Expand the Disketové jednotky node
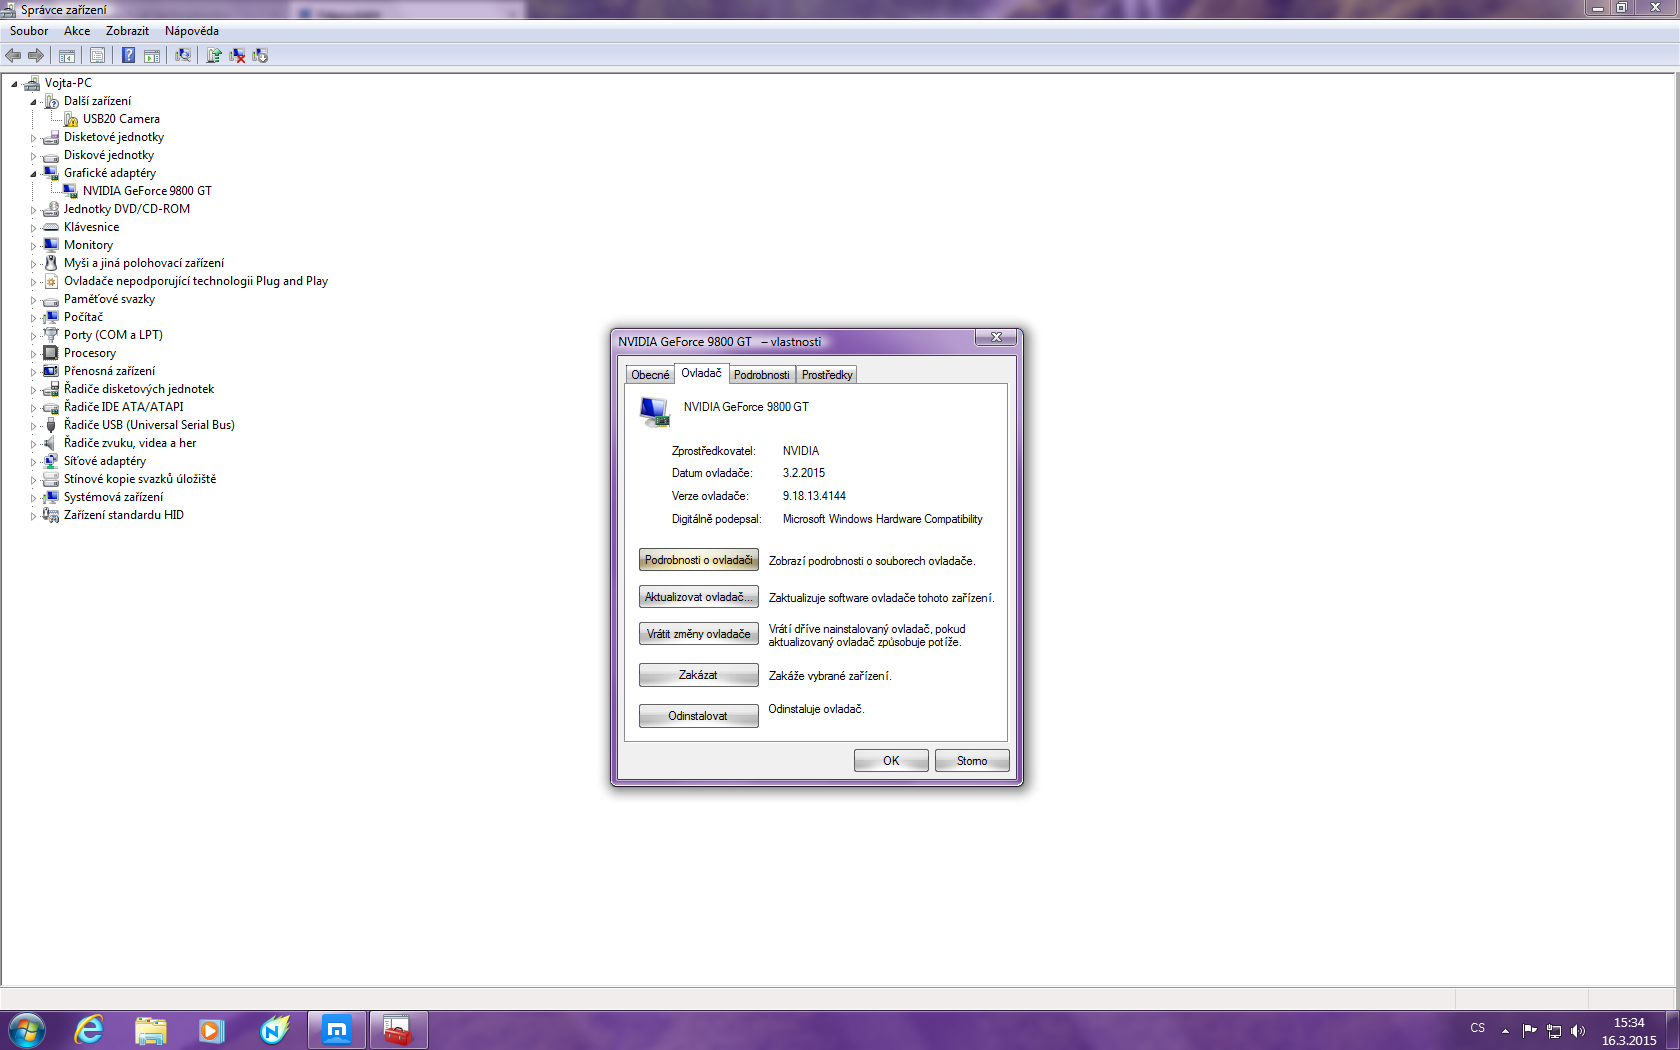The image size is (1680, 1050). (33, 138)
